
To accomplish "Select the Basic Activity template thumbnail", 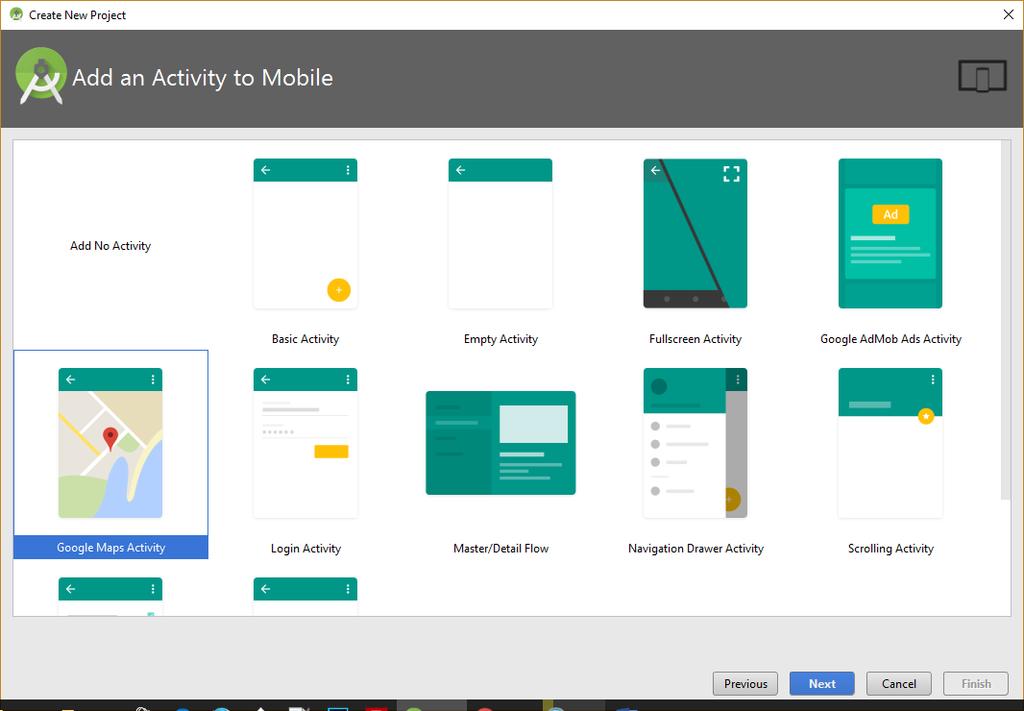I will coord(305,233).
